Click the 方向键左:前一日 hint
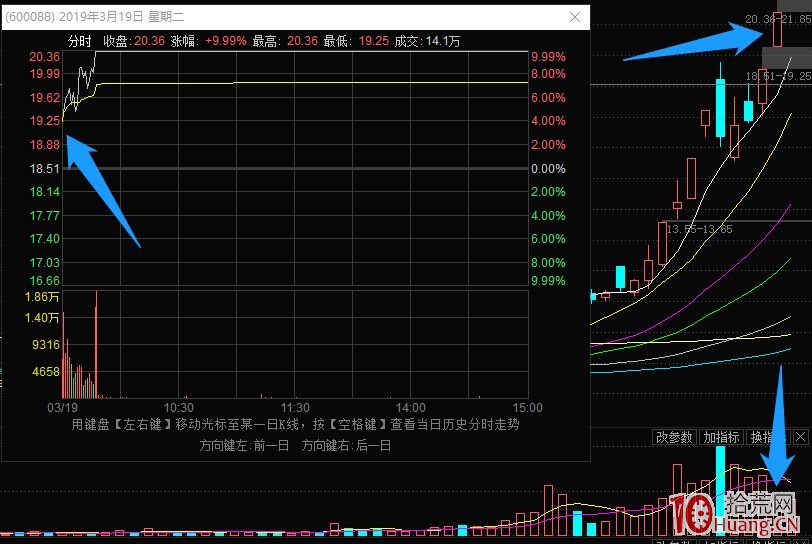Image resolution: width=812 pixels, height=544 pixels. [244, 446]
